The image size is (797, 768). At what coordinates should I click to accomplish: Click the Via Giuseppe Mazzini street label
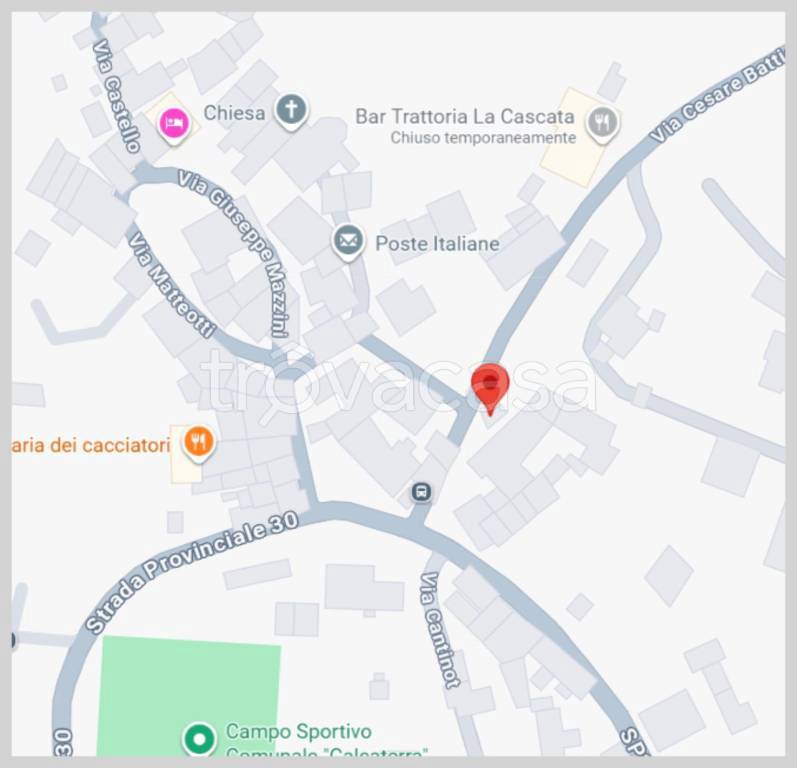235,253
